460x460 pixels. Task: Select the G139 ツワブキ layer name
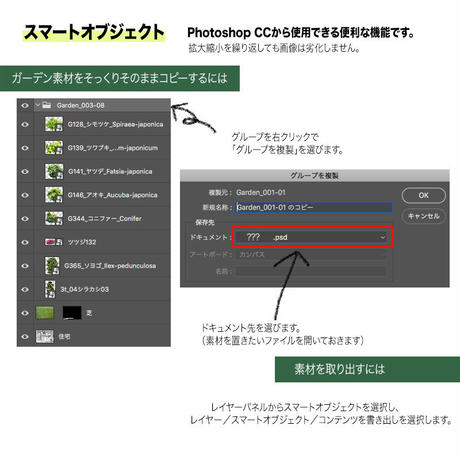113,148
